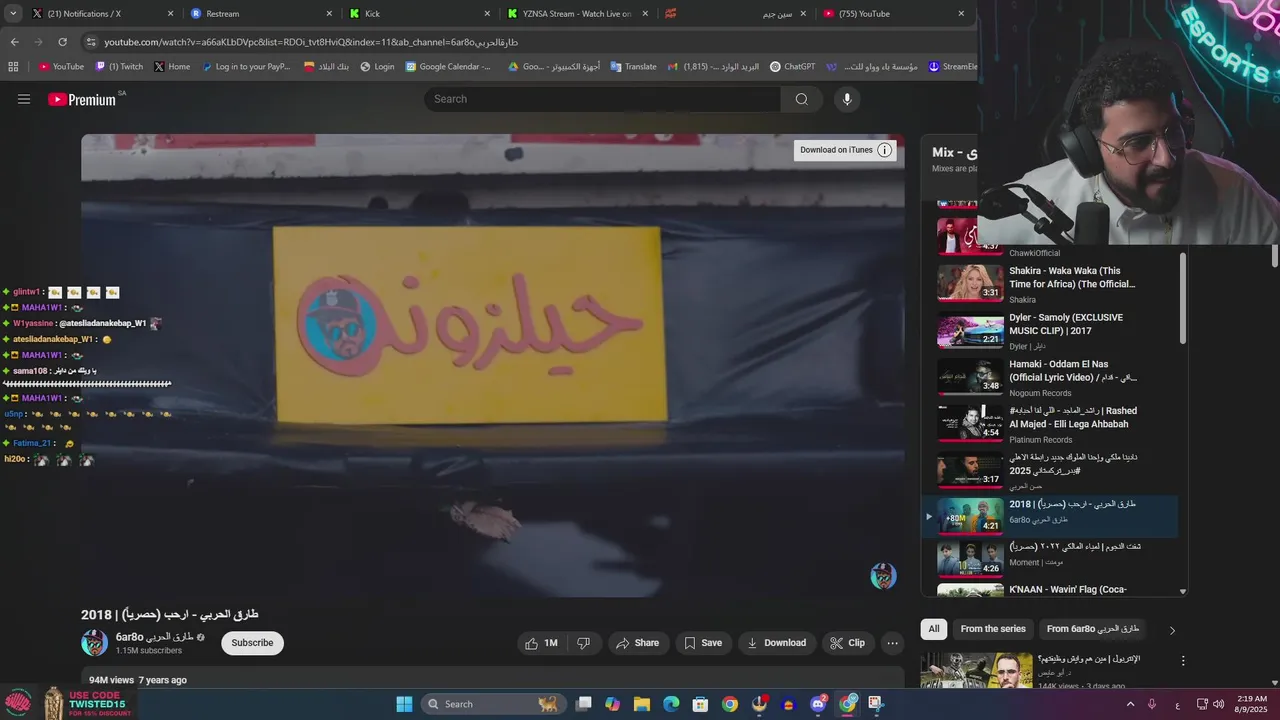Viewport: 1280px width, 720px height.
Task: Open the X Home bookmark
Action: 172,67
